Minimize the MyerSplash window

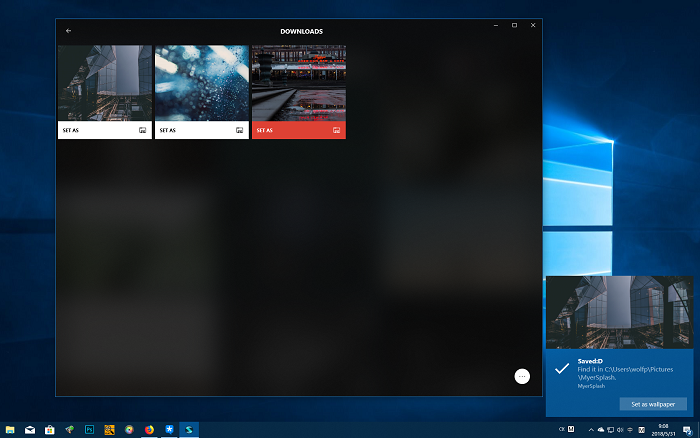click(496, 25)
